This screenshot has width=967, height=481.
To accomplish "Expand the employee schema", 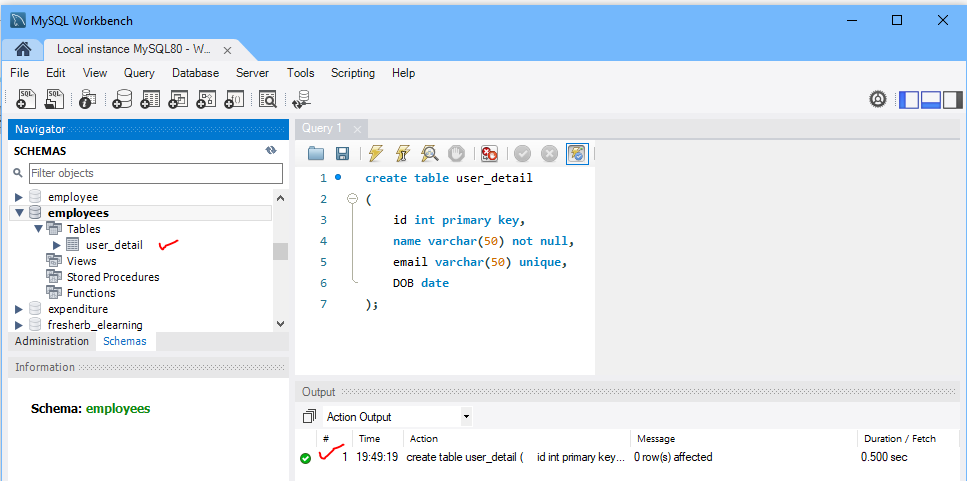I will [x=19, y=197].
